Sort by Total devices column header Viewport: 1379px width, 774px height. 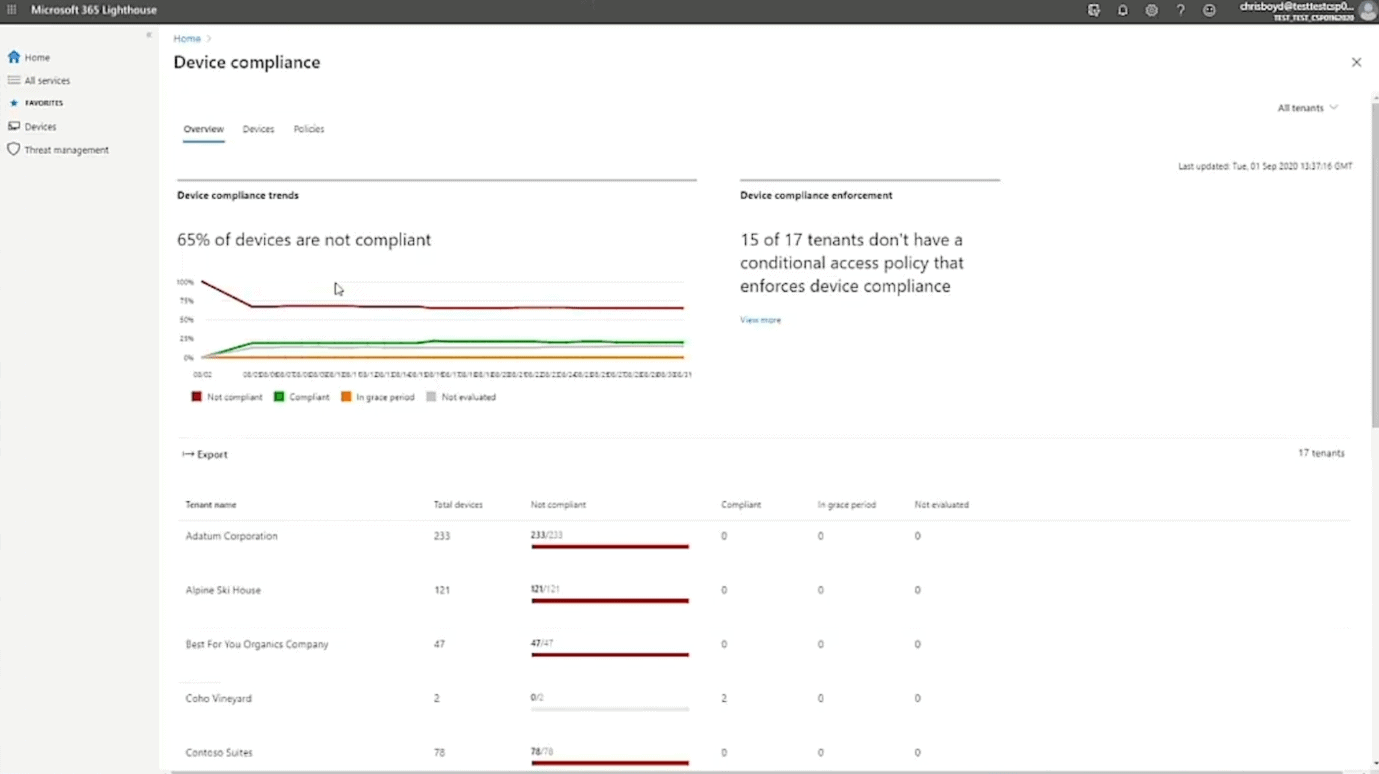pyautogui.click(x=458, y=505)
